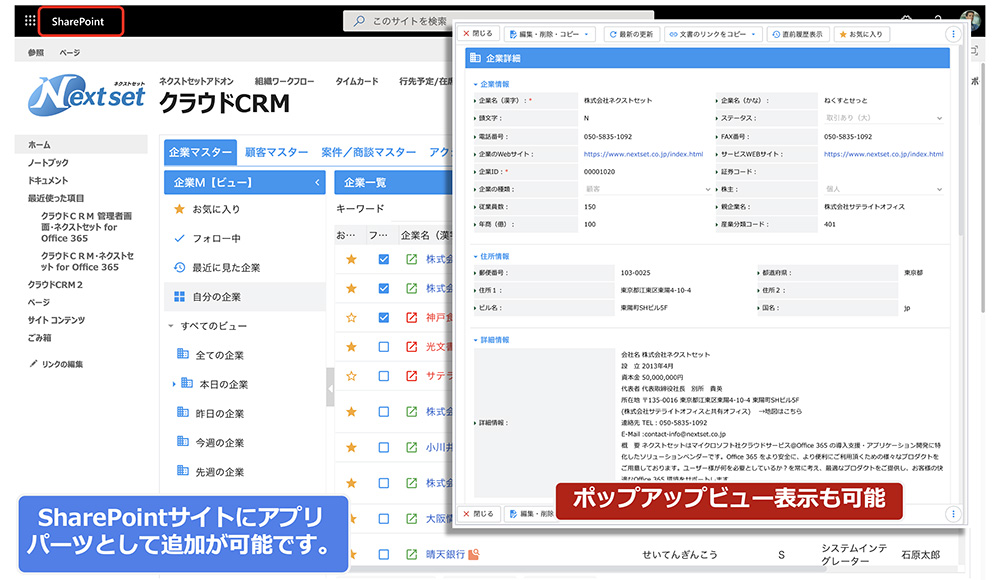Viewport: 1000px width, 580px height.
Task: Collapse the すべてのビュー tree section
Action: [x=171, y=326]
